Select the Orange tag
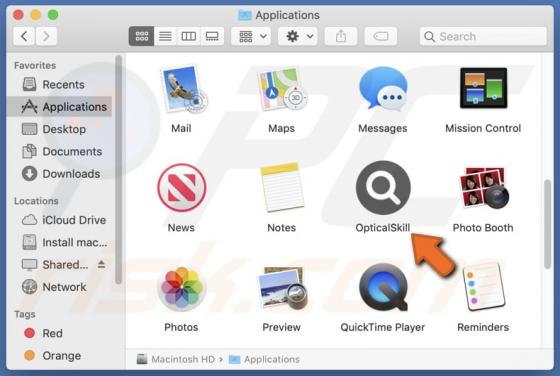The image size is (560, 376). coord(59,356)
